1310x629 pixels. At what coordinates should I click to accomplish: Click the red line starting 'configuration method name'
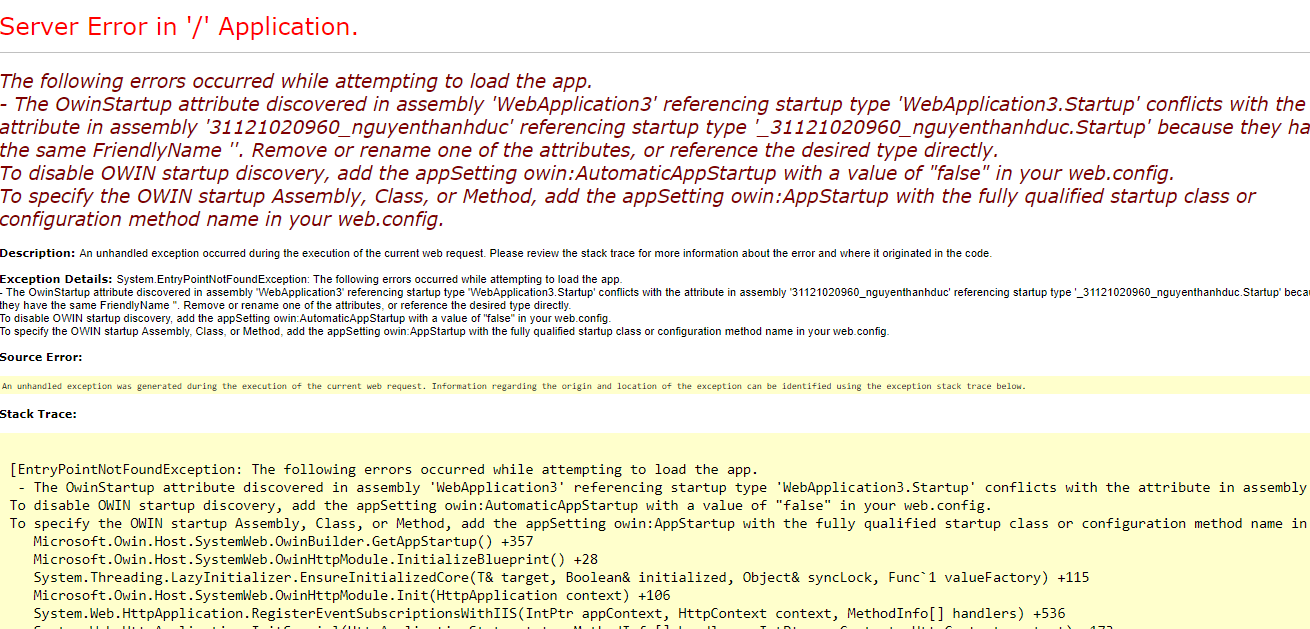[x=222, y=219]
